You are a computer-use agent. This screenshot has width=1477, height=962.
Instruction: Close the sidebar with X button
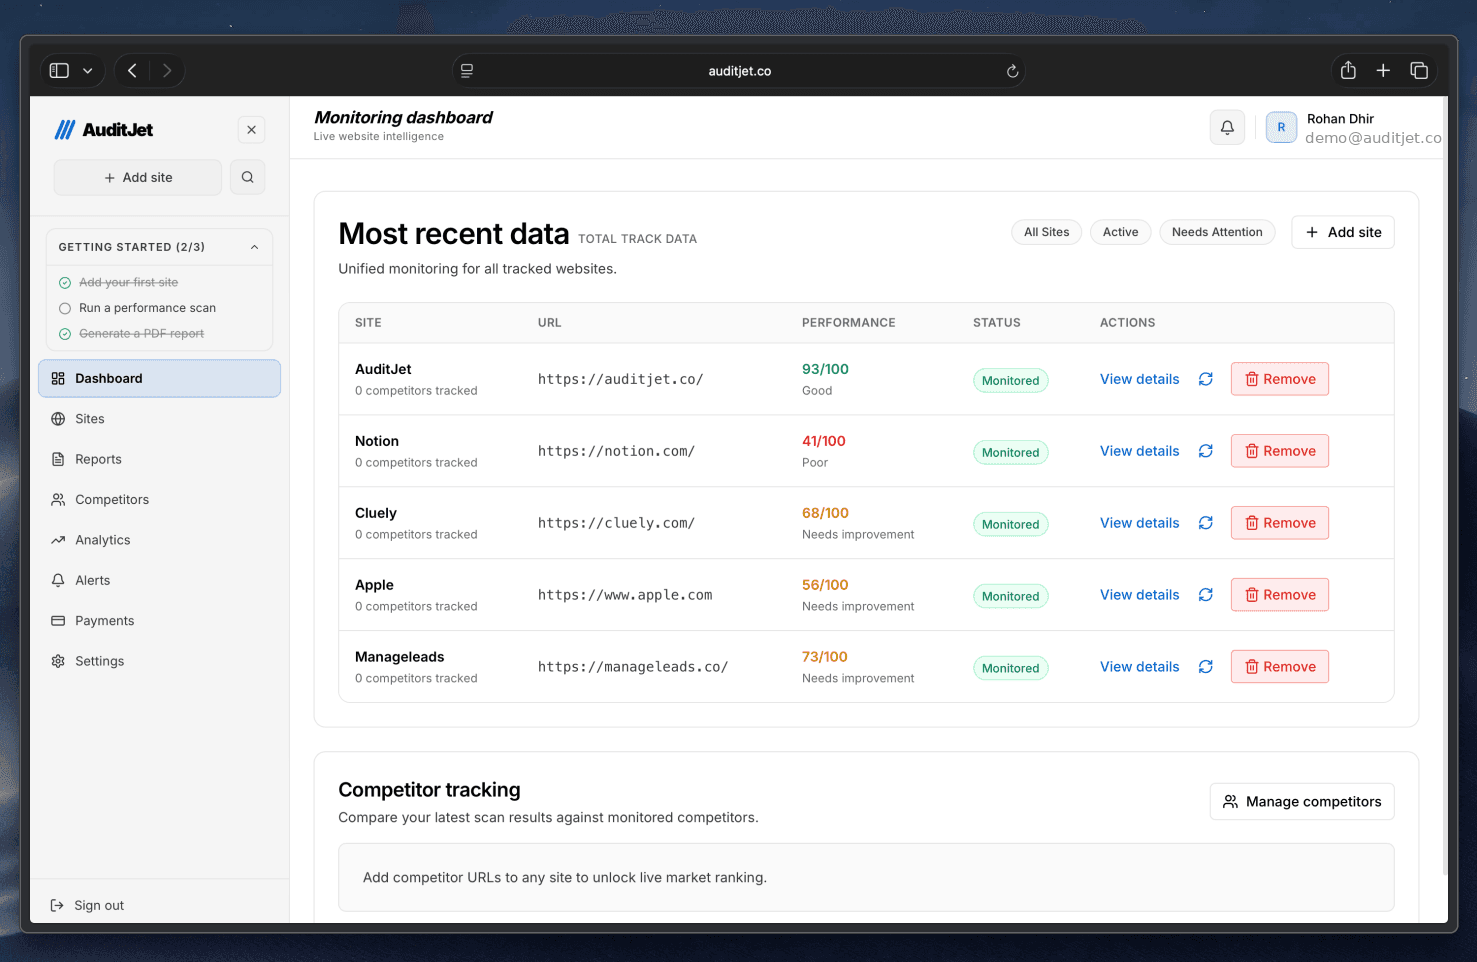251,130
